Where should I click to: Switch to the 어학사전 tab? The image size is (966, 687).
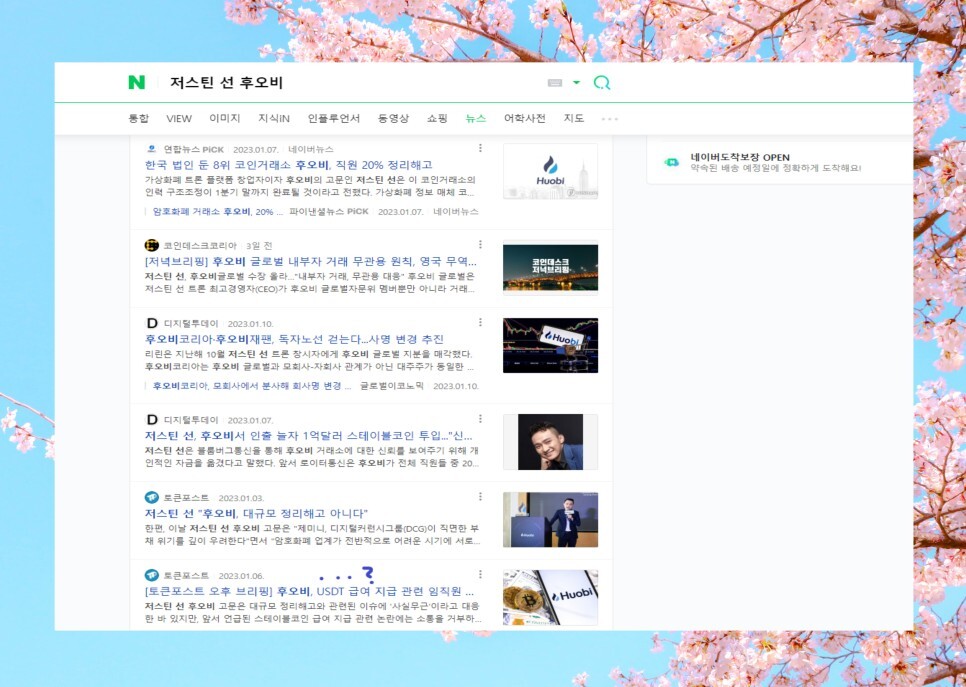point(524,118)
